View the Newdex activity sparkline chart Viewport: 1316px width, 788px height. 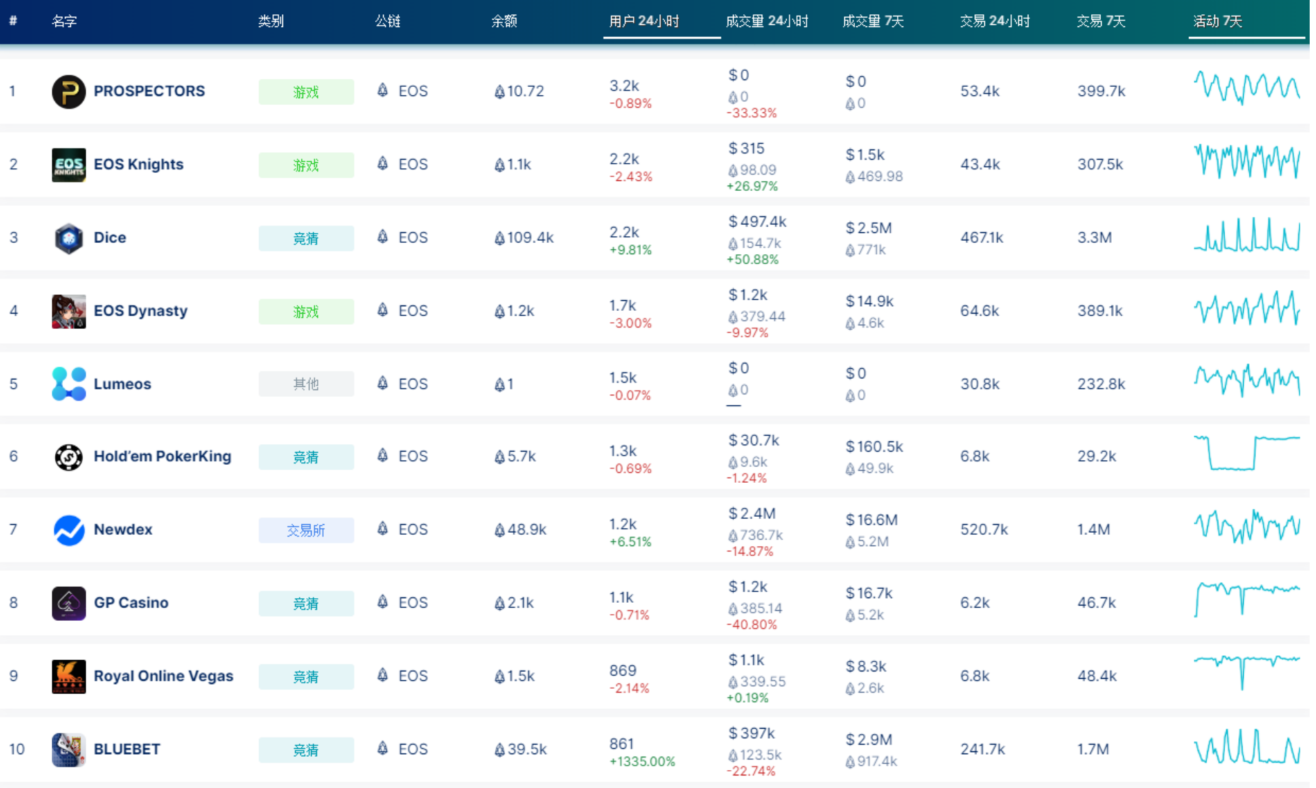pos(1247,526)
